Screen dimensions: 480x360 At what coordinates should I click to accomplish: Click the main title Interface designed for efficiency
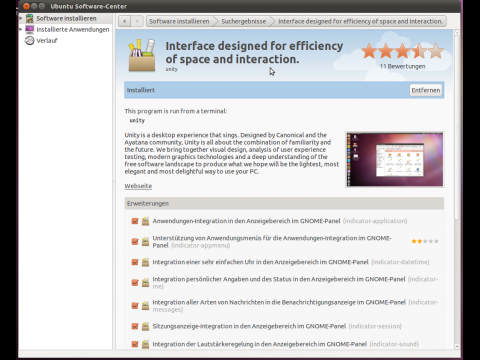click(x=254, y=52)
